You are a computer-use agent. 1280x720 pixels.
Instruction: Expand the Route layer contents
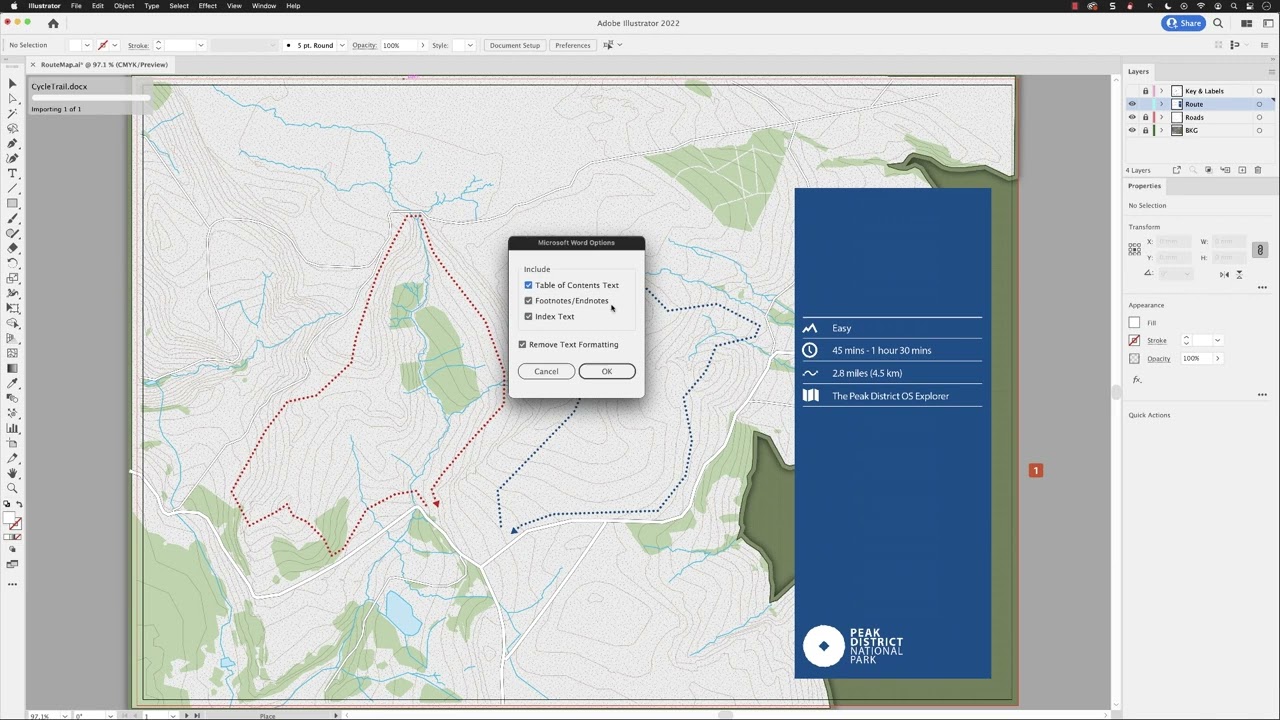pos(1161,104)
